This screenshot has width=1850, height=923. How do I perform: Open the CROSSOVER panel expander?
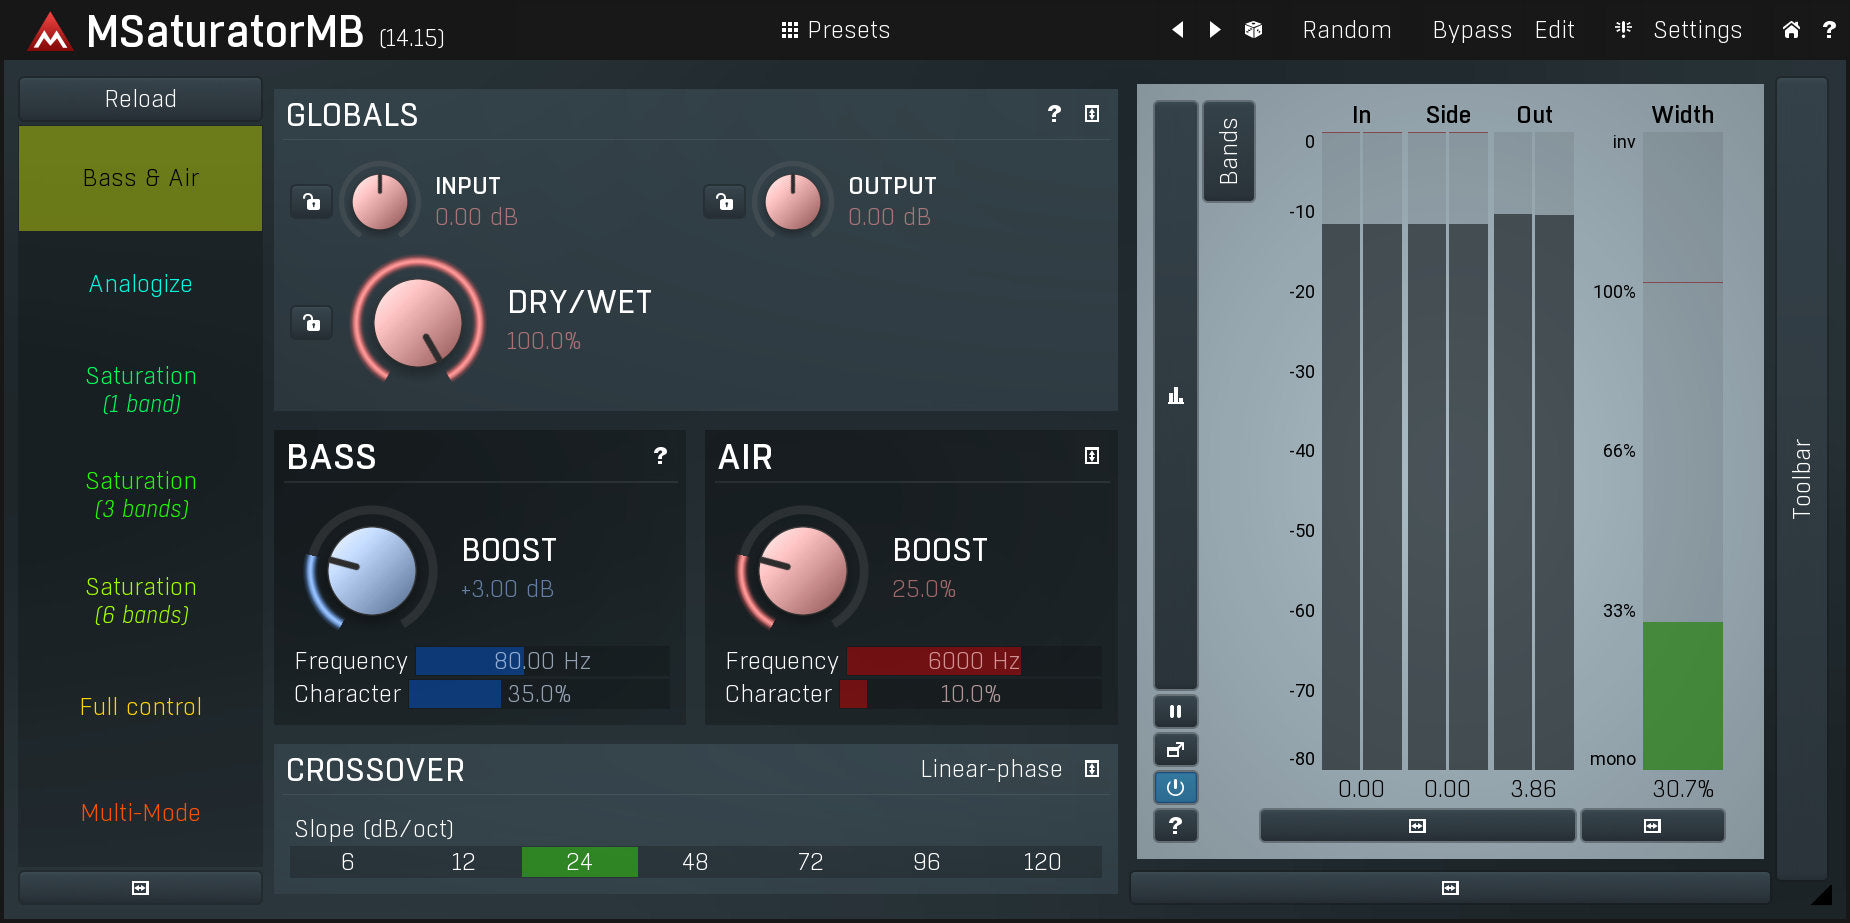[x=1092, y=769]
